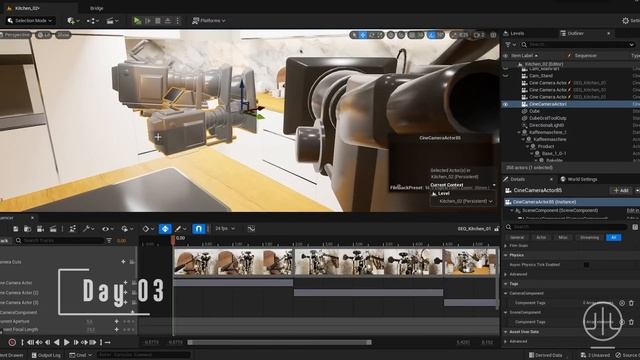This screenshot has height=360, width=640.
Task: Filter details by General category
Action: pos(517,238)
